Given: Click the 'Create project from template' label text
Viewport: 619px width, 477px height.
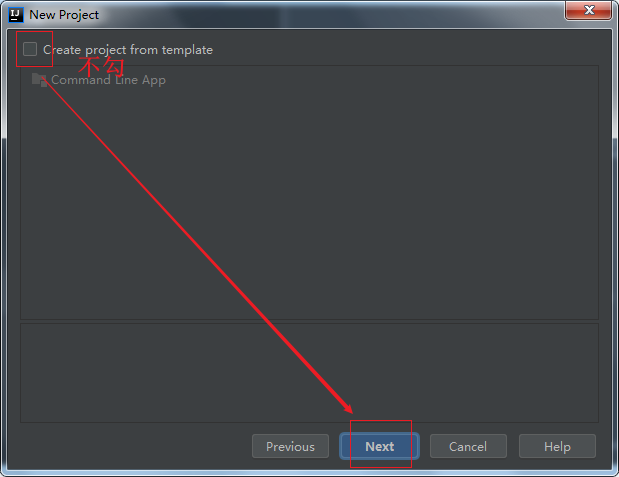Looking at the screenshot, I should [x=128, y=50].
